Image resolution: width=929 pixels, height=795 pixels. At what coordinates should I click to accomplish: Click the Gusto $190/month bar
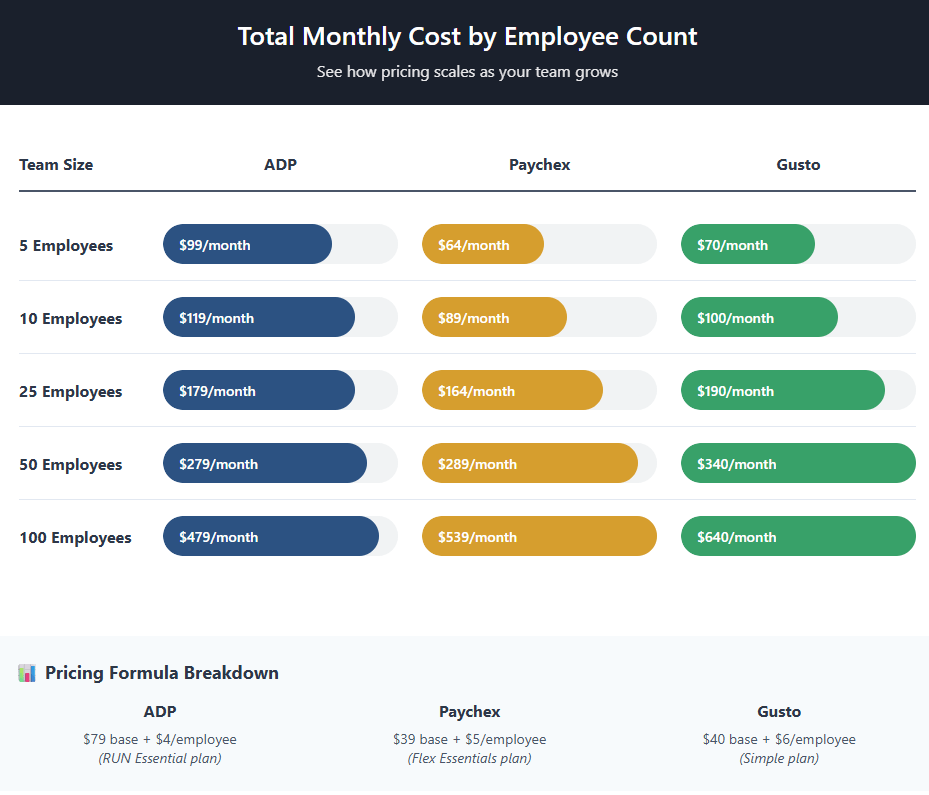(783, 390)
